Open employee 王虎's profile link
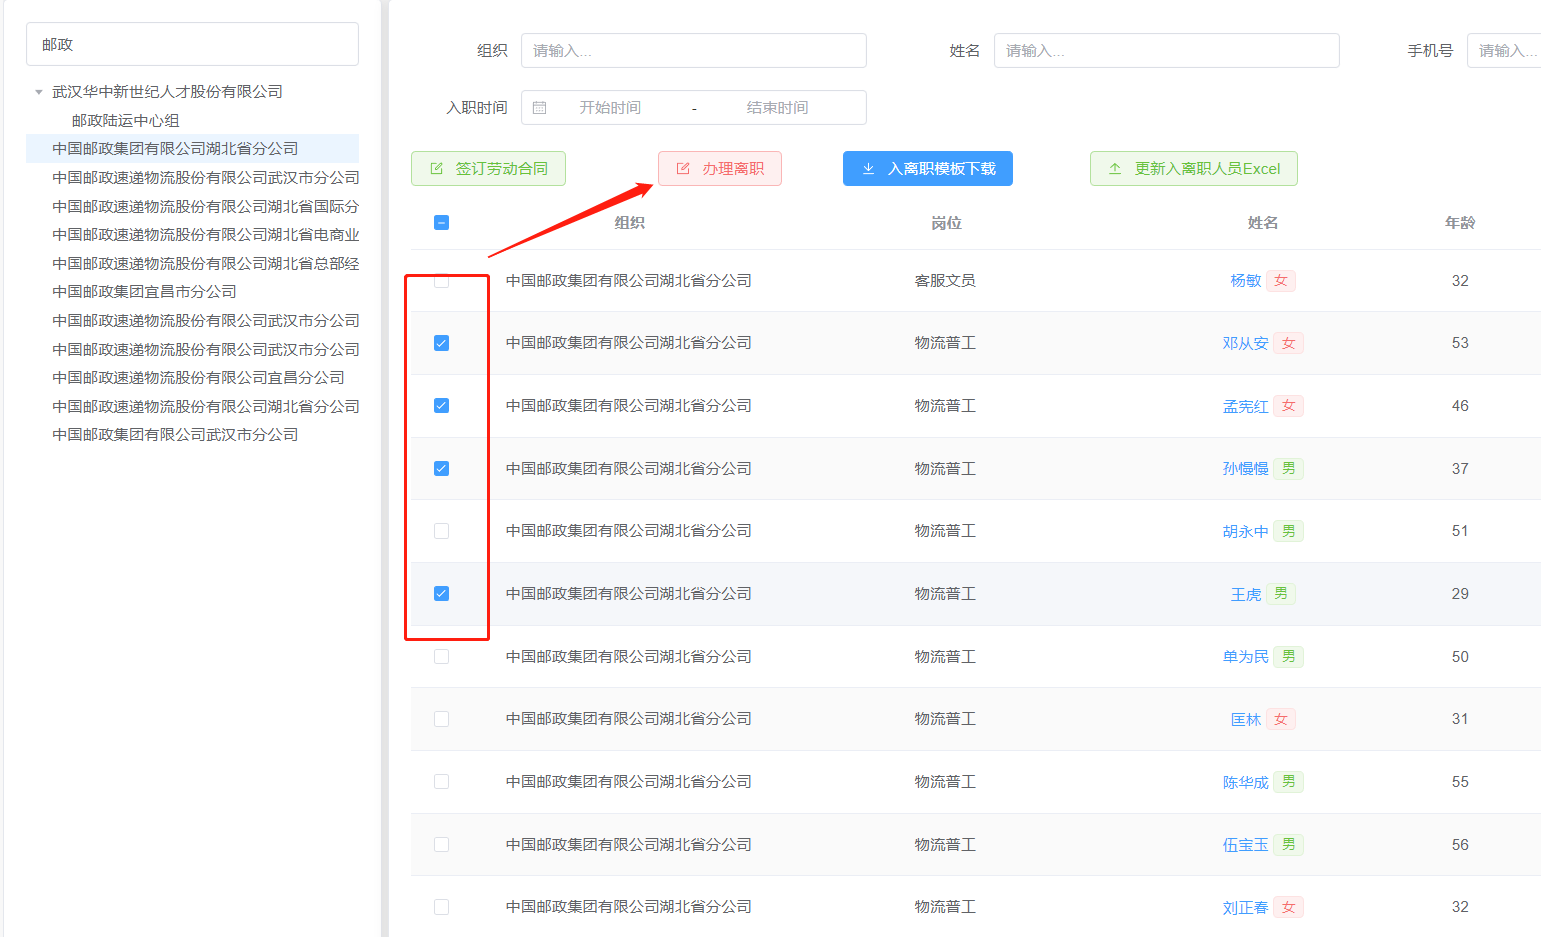This screenshot has width=1541, height=937. point(1245,594)
